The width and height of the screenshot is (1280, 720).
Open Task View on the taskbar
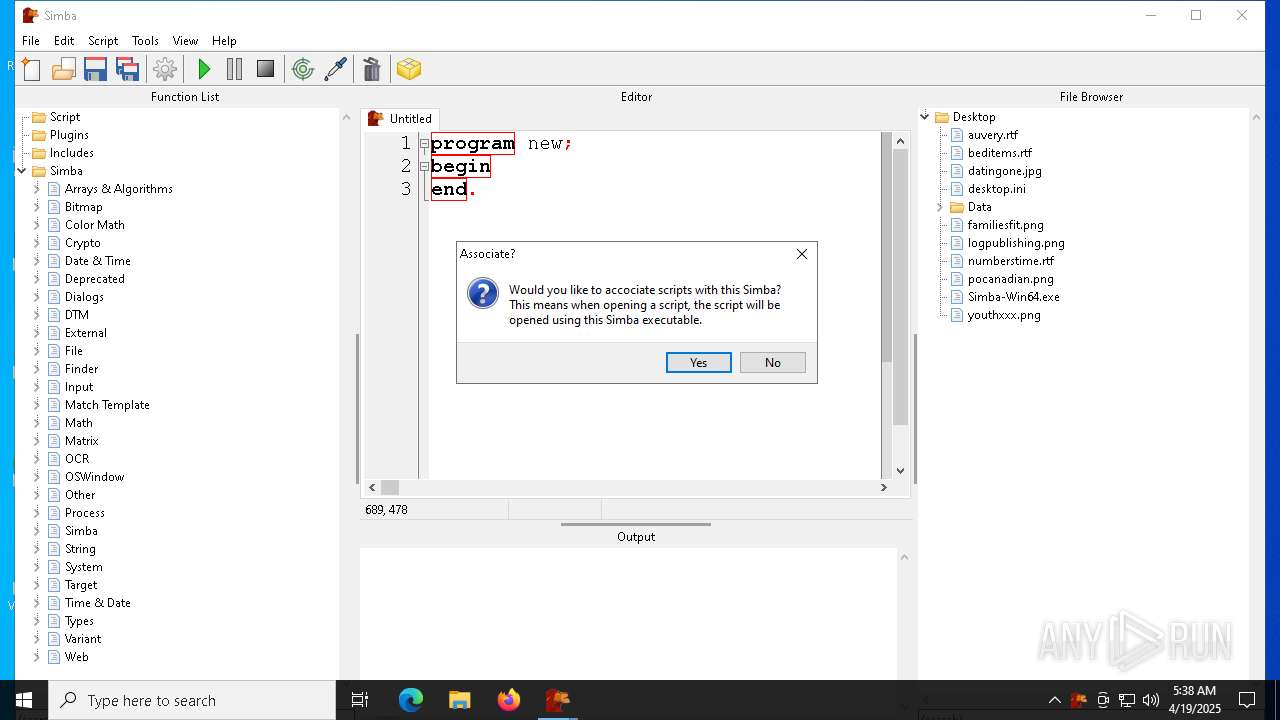pos(361,700)
